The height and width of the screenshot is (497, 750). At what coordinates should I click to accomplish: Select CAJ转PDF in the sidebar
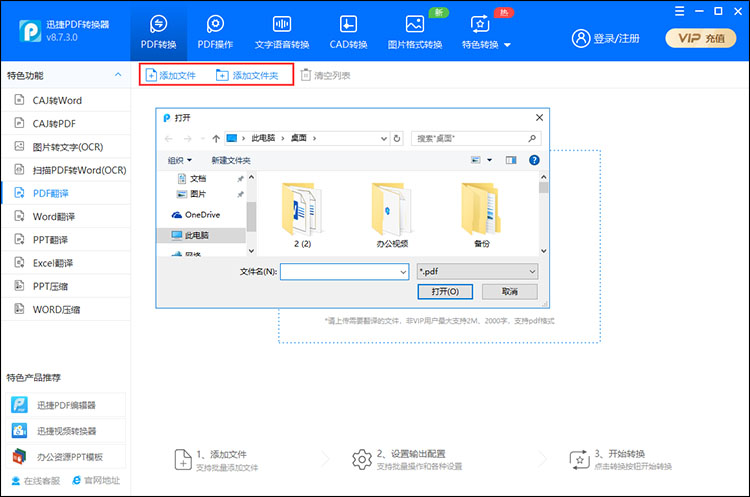[x=66, y=123]
